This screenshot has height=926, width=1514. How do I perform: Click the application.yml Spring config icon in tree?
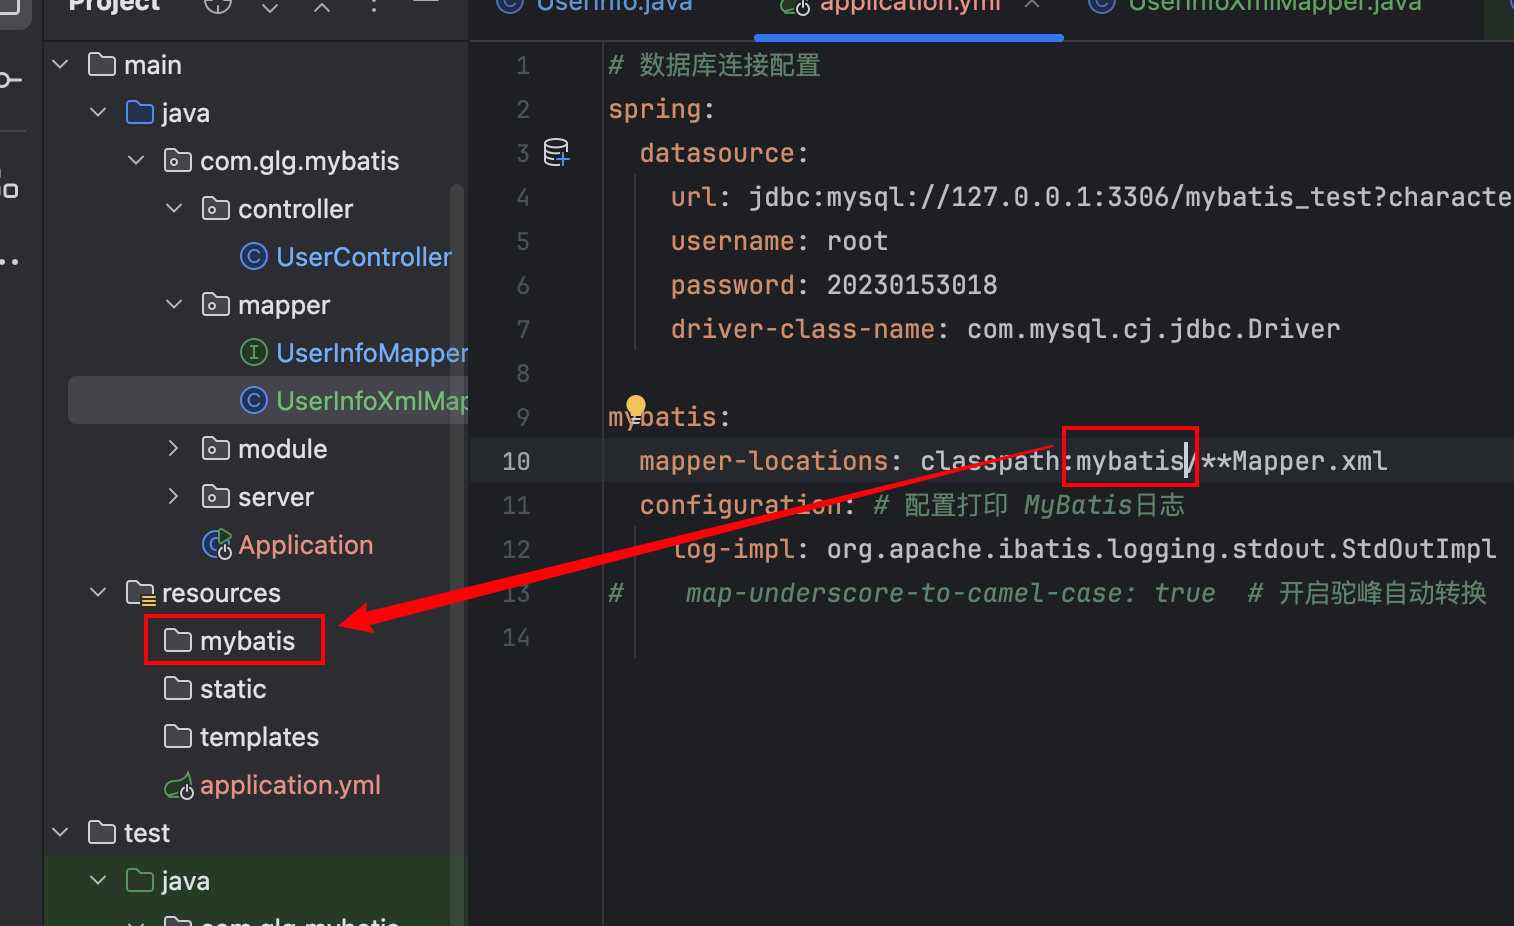pos(179,787)
